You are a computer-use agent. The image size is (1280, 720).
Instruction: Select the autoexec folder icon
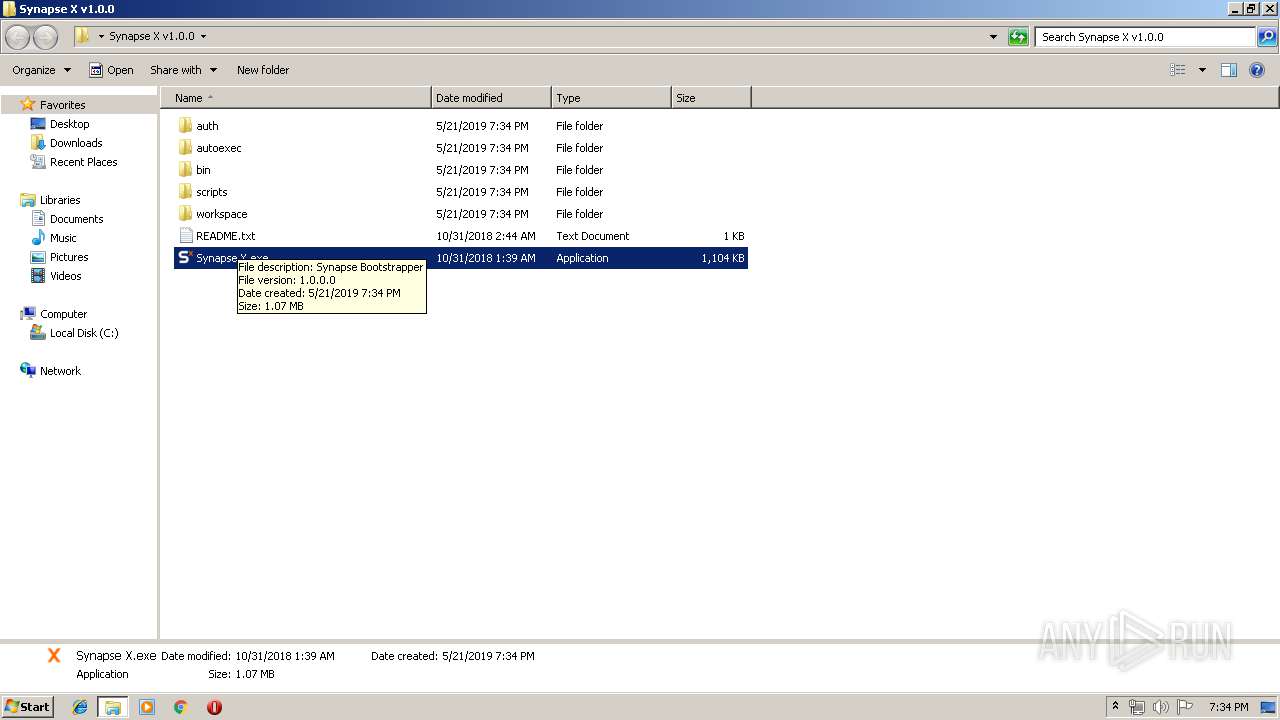click(185, 148)
